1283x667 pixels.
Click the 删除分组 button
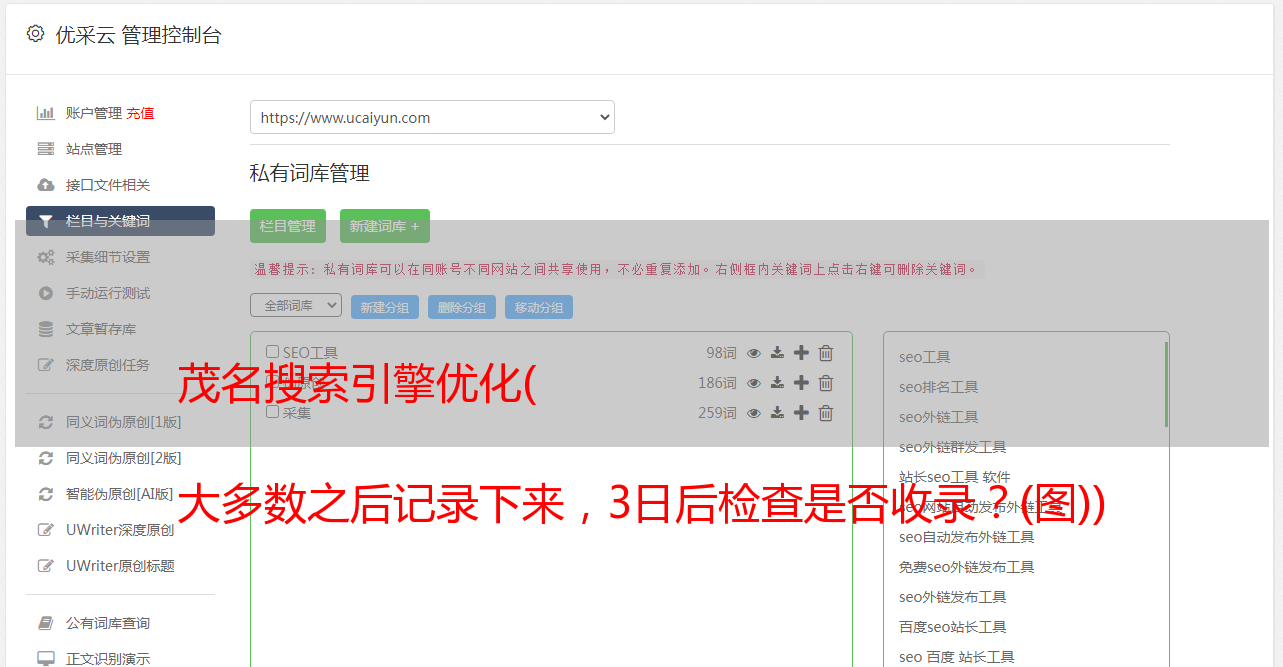coord(462,307)
